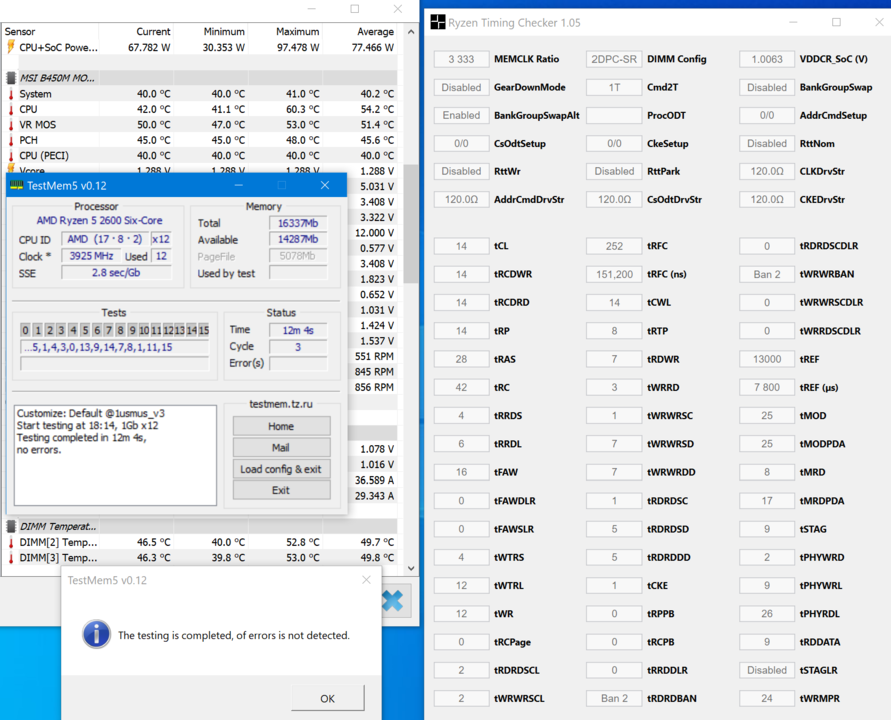Click the tFAW value field 16
The height and width of the screenshot is (720, 891).
[x=461, y=472]
